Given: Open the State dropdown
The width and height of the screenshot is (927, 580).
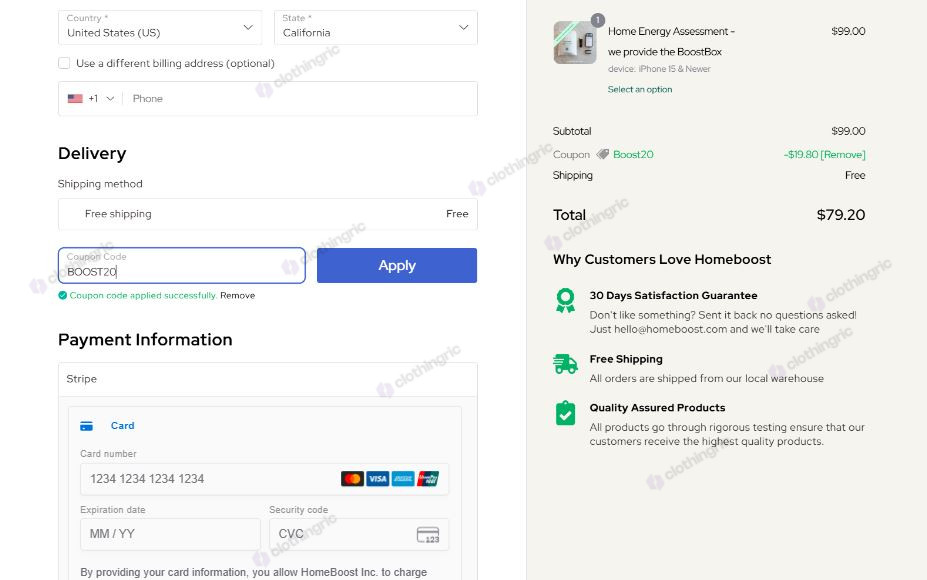Looking at the screenshot, I should [x=376, y=27].
